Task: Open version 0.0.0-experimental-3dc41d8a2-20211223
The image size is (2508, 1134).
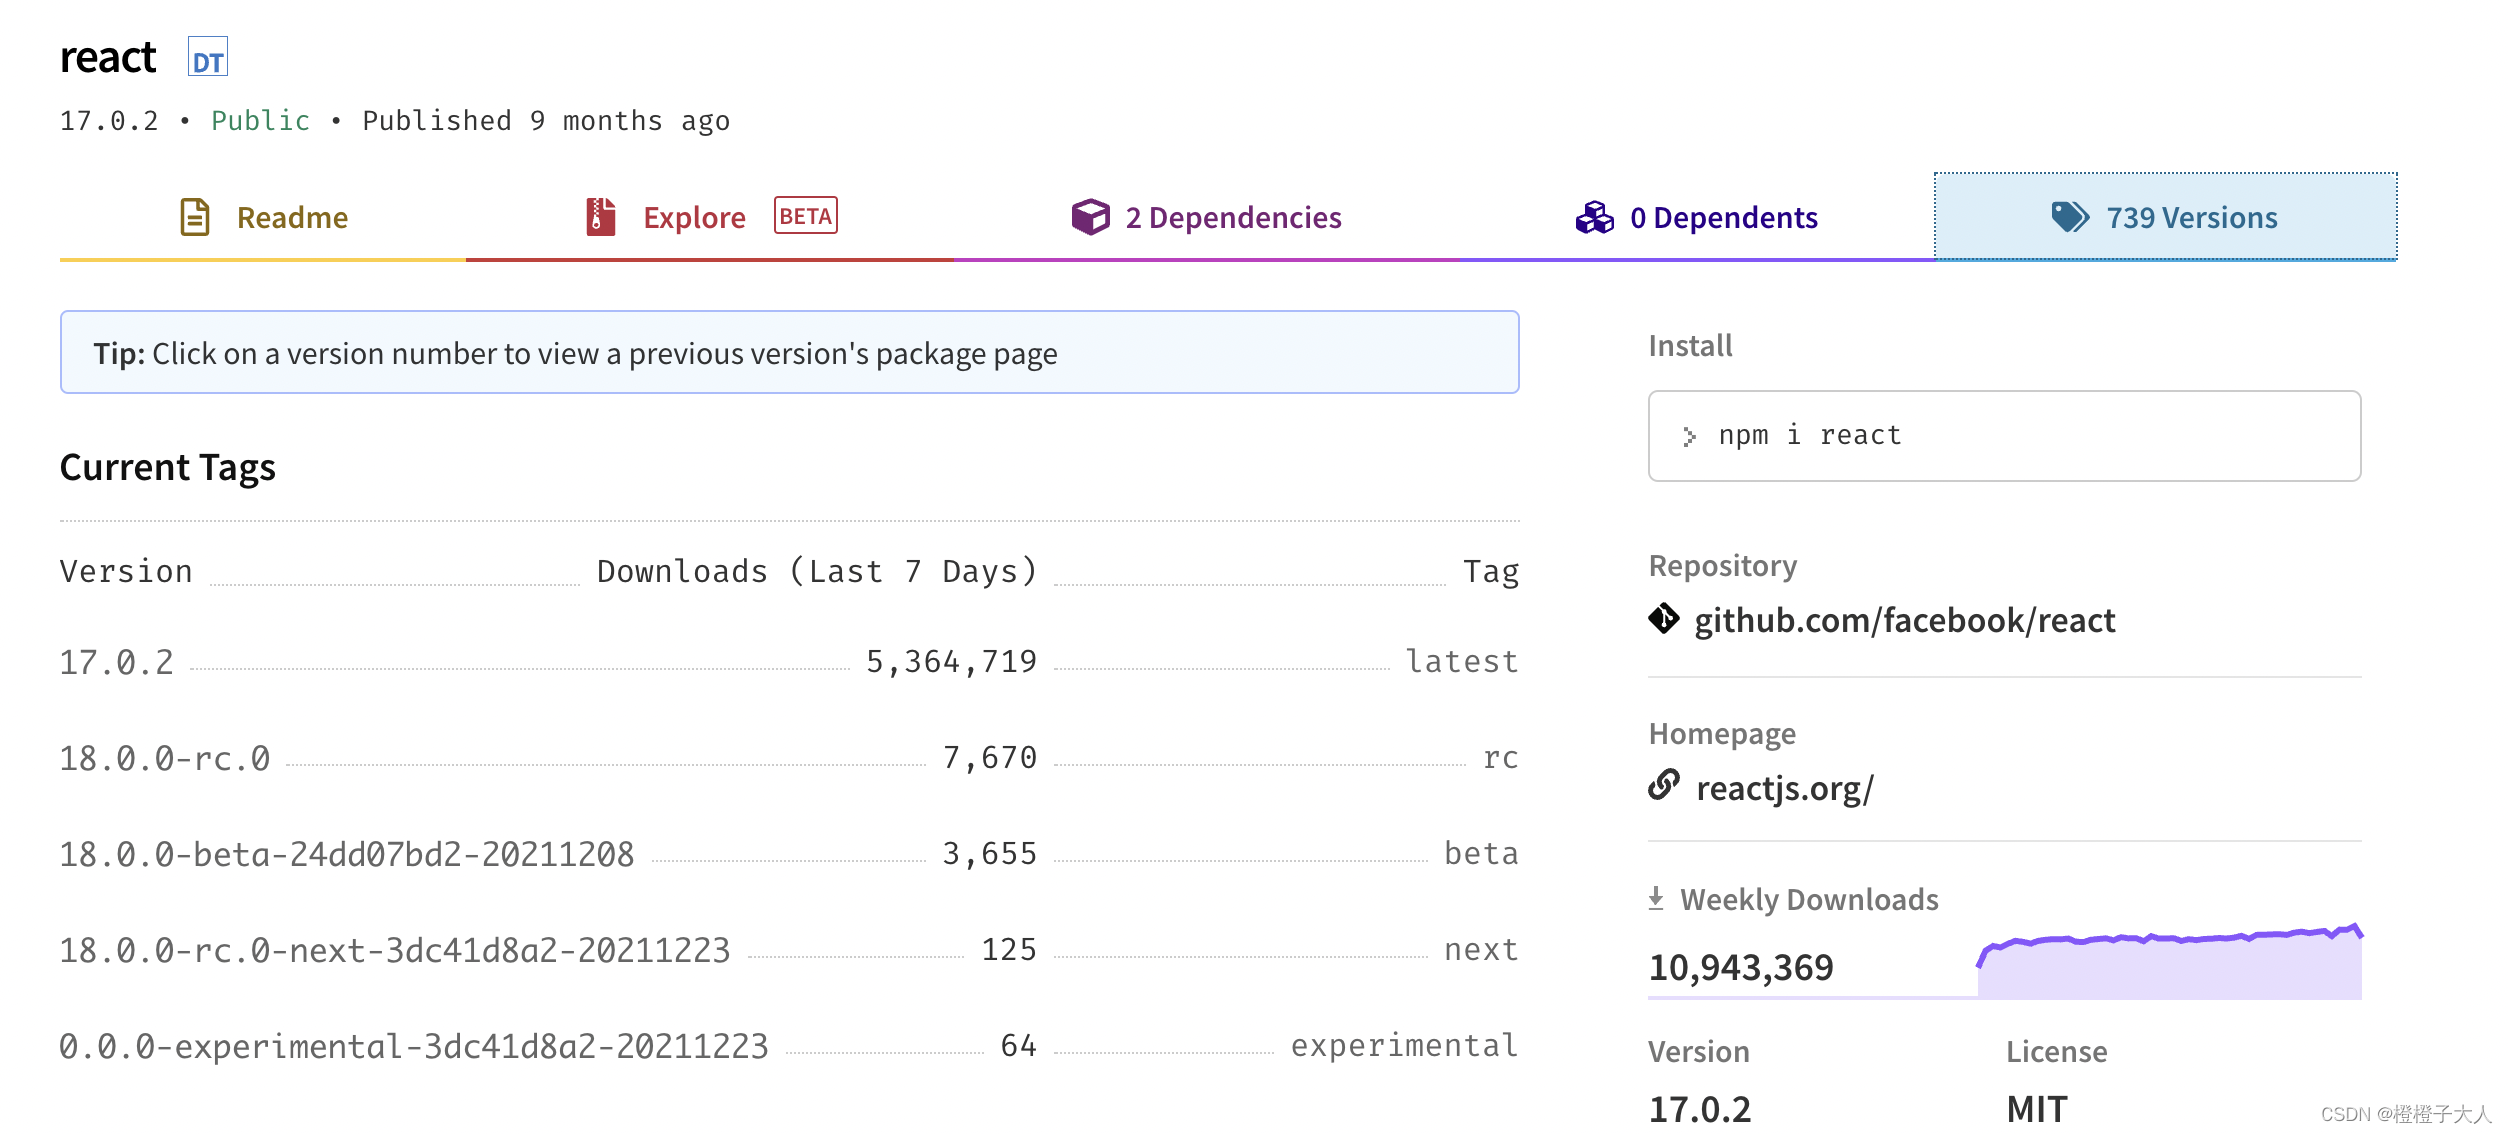Action: pyautogui.click(x=414, y=1046)
